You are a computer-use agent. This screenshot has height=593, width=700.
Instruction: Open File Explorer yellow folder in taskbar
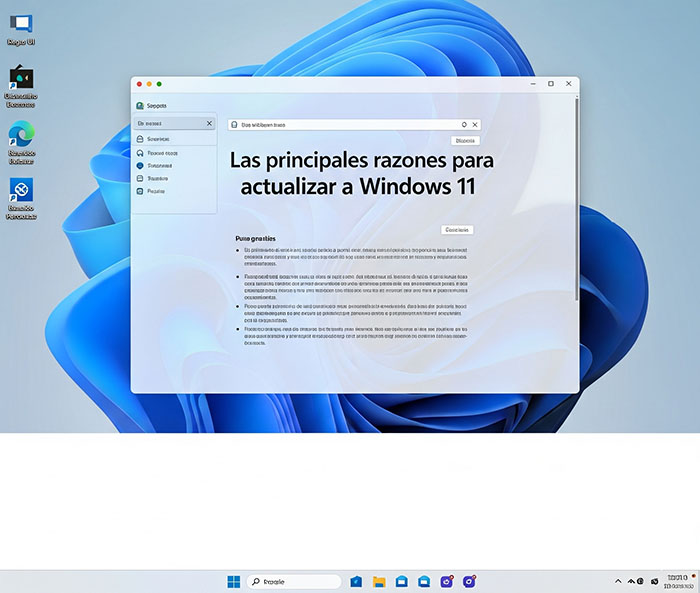[x=379, y=581]
